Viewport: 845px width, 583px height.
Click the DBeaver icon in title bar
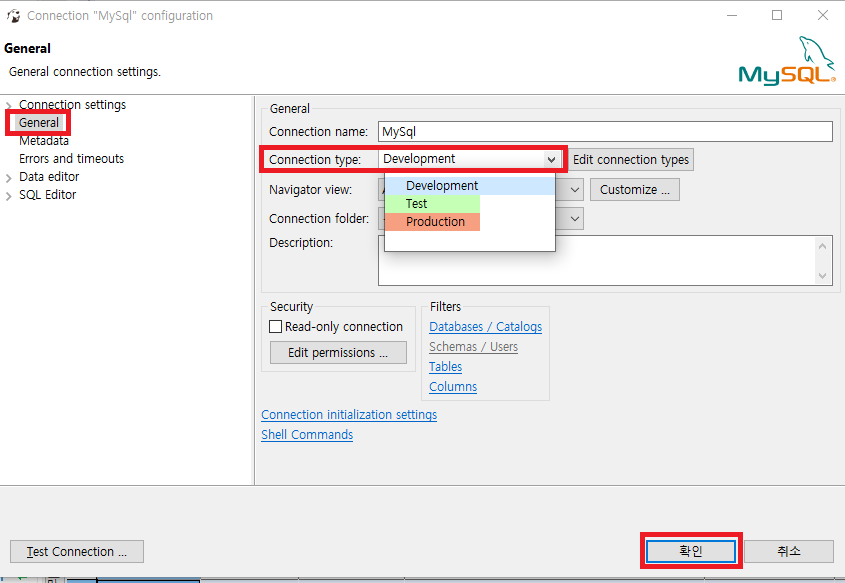point(13,16)
